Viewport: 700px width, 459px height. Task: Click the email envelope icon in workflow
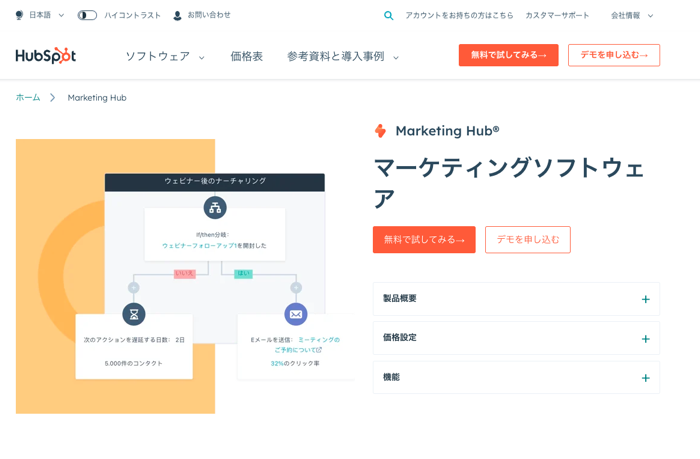(x=296, y=314)
